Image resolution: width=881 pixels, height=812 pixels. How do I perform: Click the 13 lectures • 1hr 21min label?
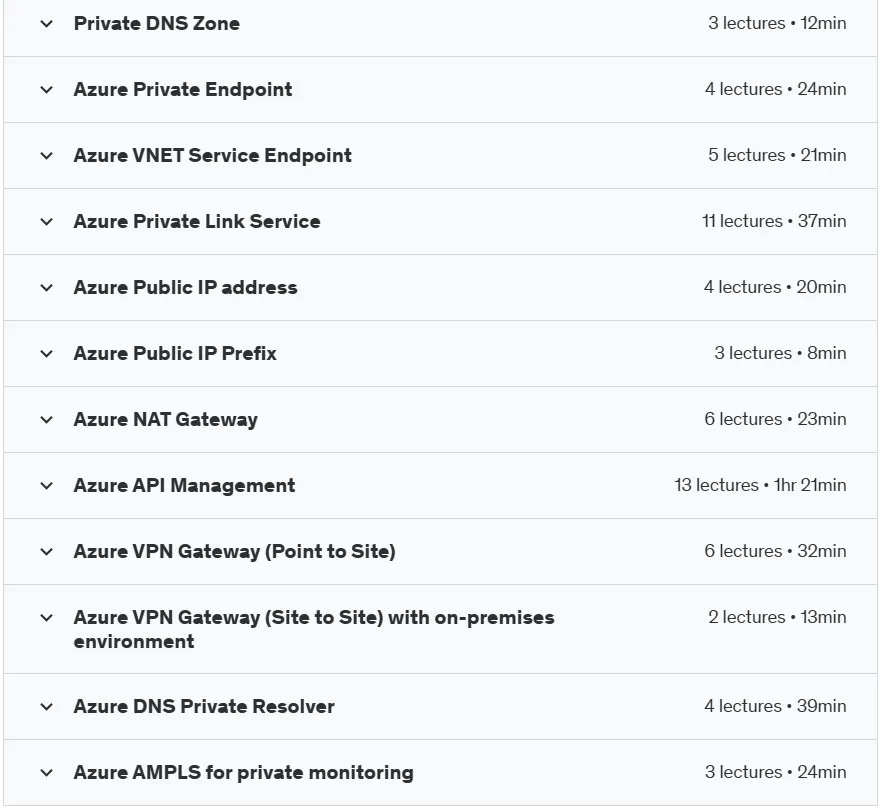(x=760, y=485)
